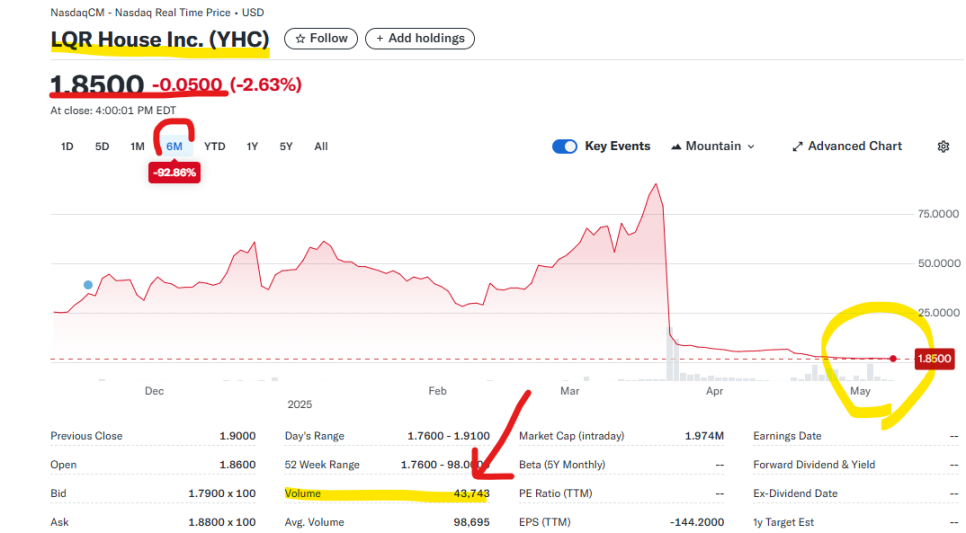Screen dimensions: 966x533
Task: Click the Open value 1.8600
Action: [x=237, y=465]
